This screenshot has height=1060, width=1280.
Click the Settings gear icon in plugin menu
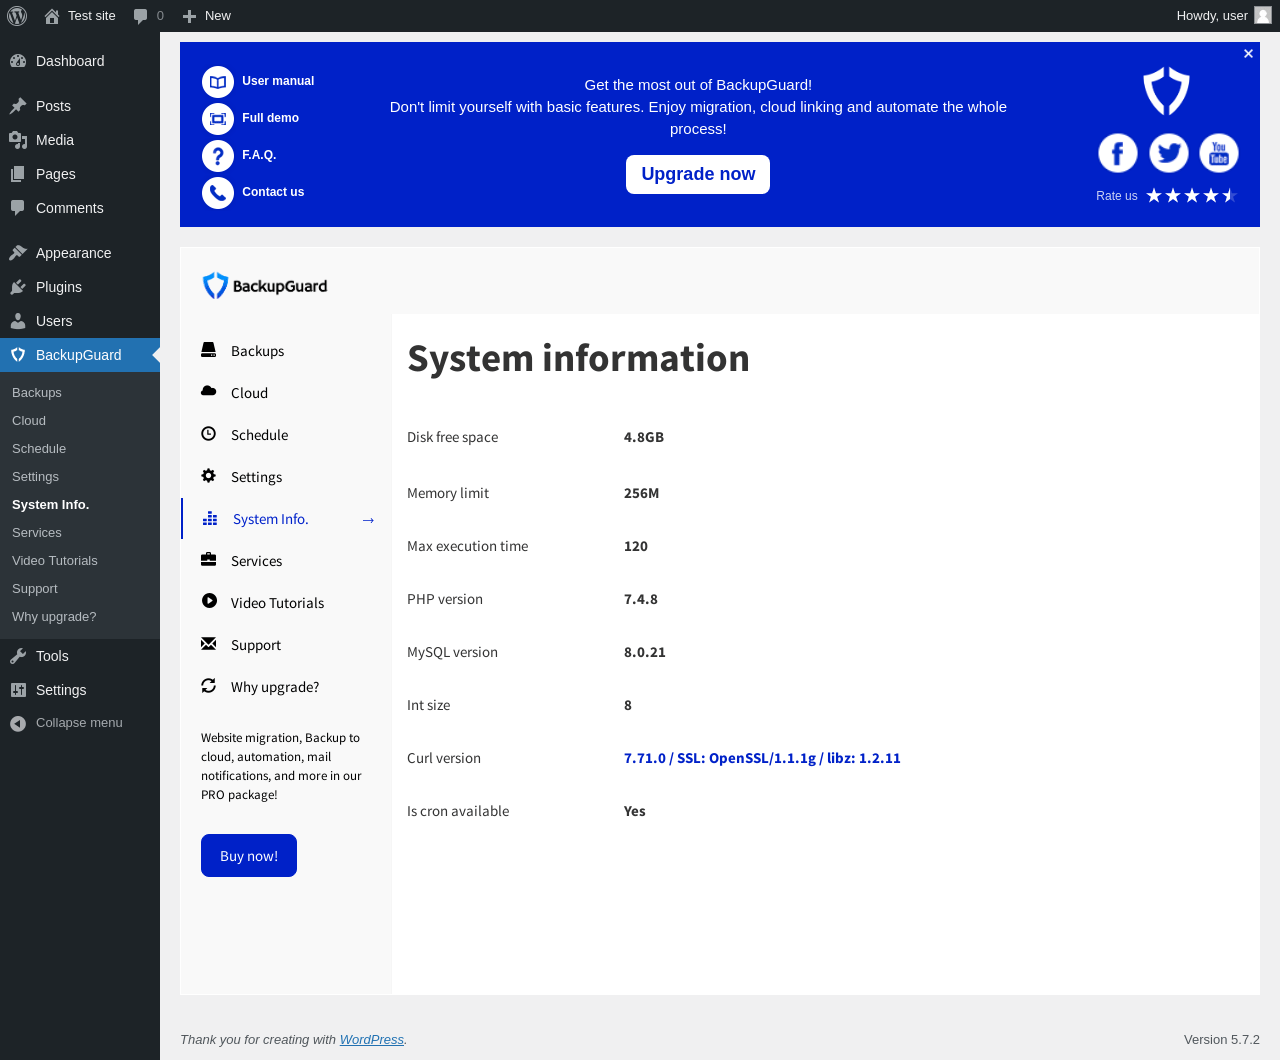coord(209,476)
